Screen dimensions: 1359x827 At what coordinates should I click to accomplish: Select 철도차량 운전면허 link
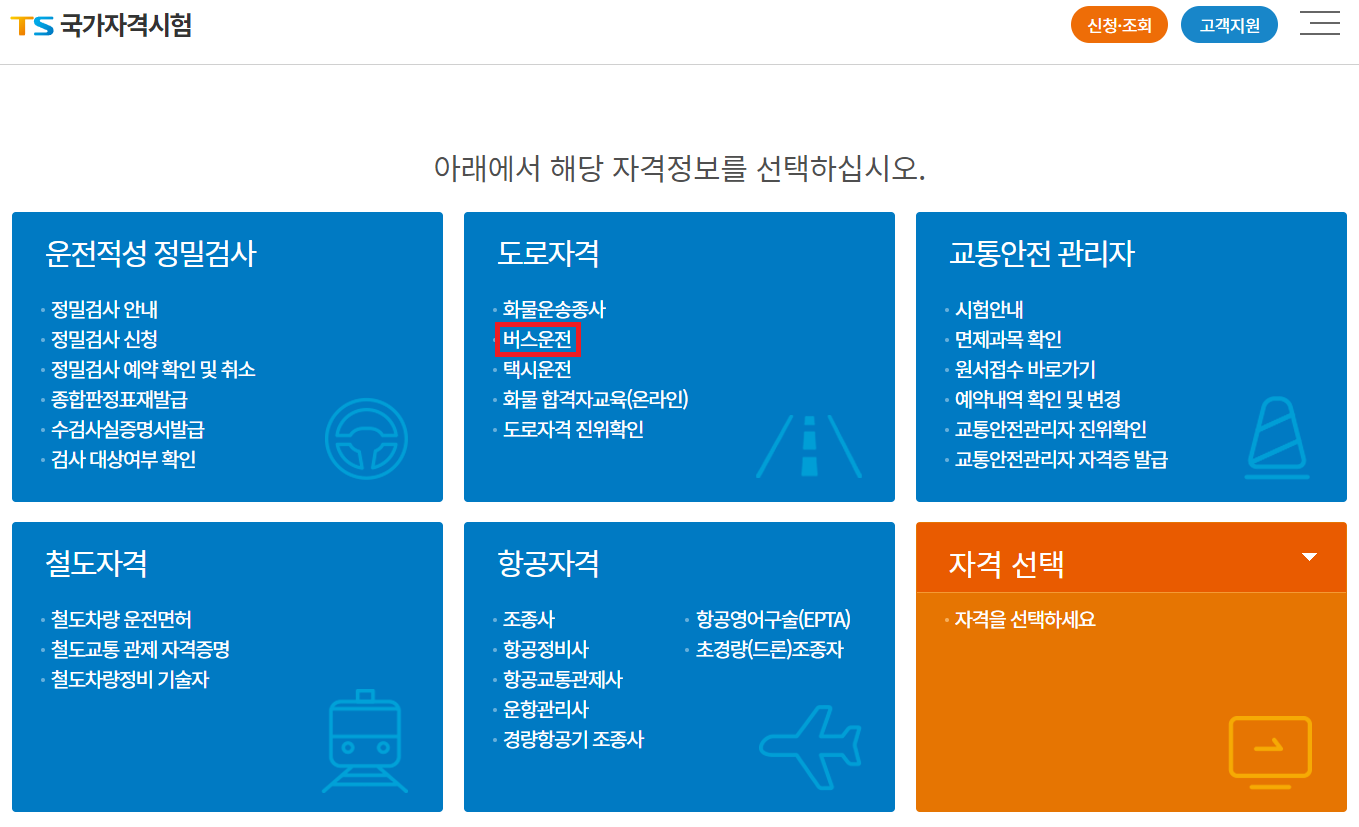pos(121,620)
